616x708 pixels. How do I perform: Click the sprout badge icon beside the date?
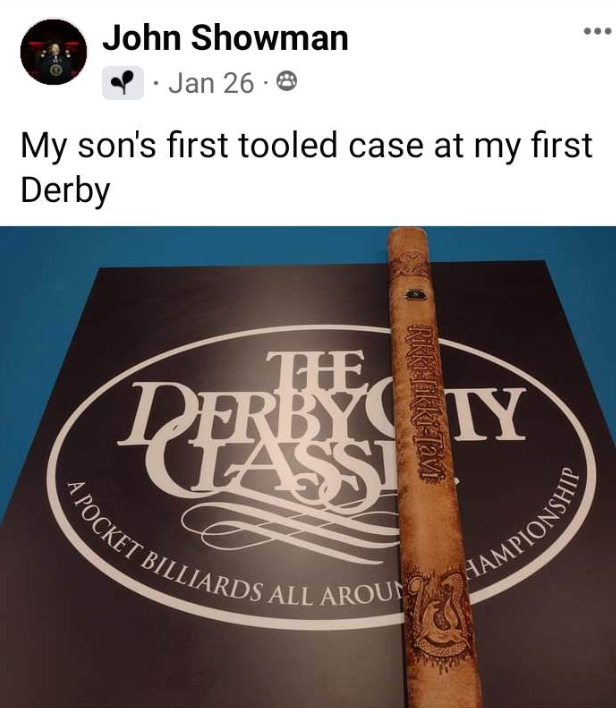click(x=123, y=83)
